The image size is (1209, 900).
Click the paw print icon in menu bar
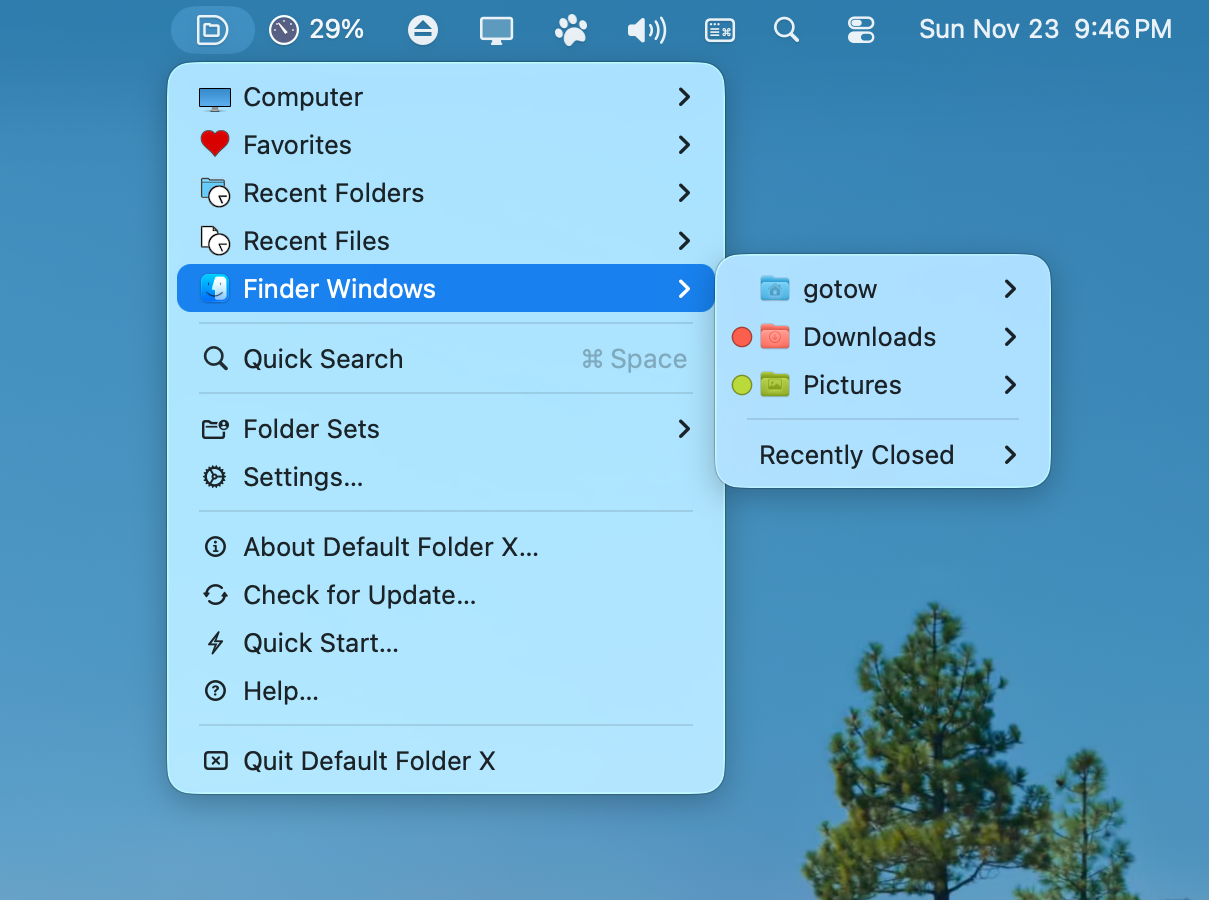tap(571, 30)
